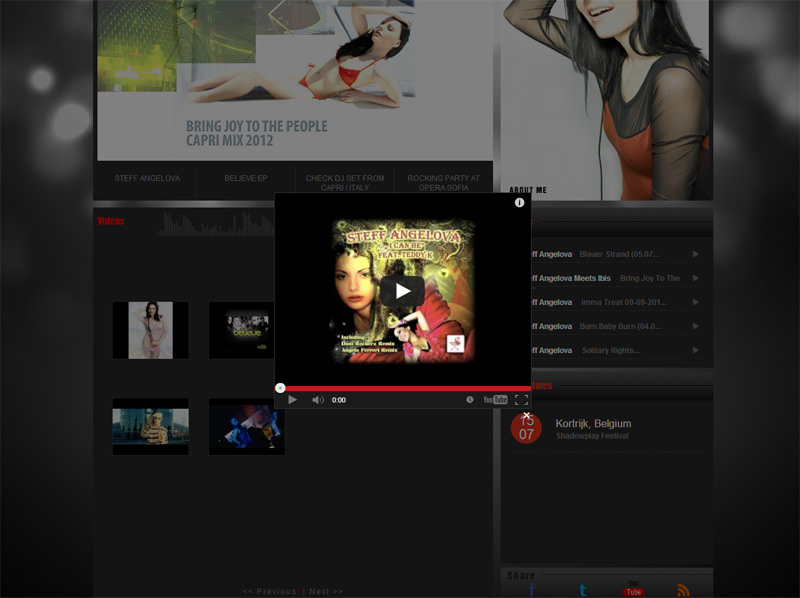Screen dimensions: 800x598
Task: Select ROCKING PARTY AT OPERA SOFIA tab
Action: click(443, 183)
